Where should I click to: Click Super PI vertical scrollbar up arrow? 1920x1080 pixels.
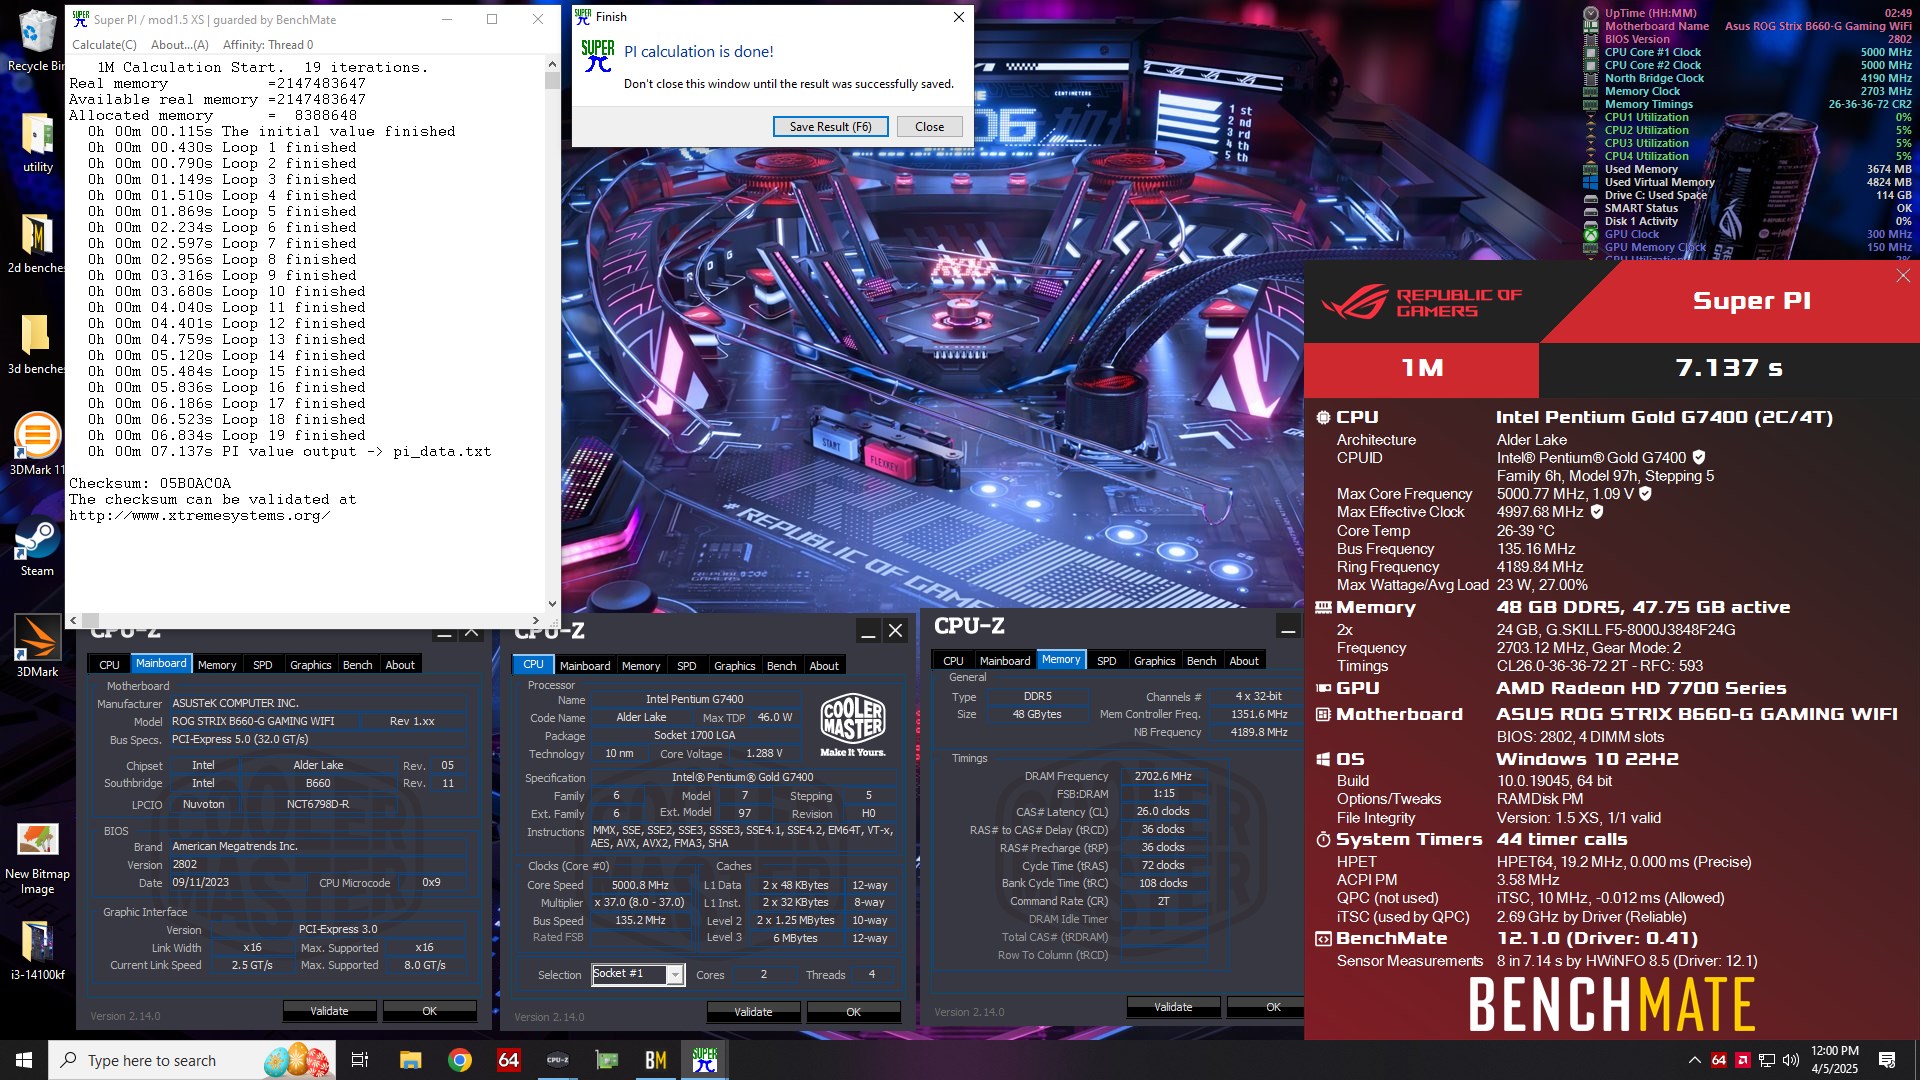tap(552, 64)
